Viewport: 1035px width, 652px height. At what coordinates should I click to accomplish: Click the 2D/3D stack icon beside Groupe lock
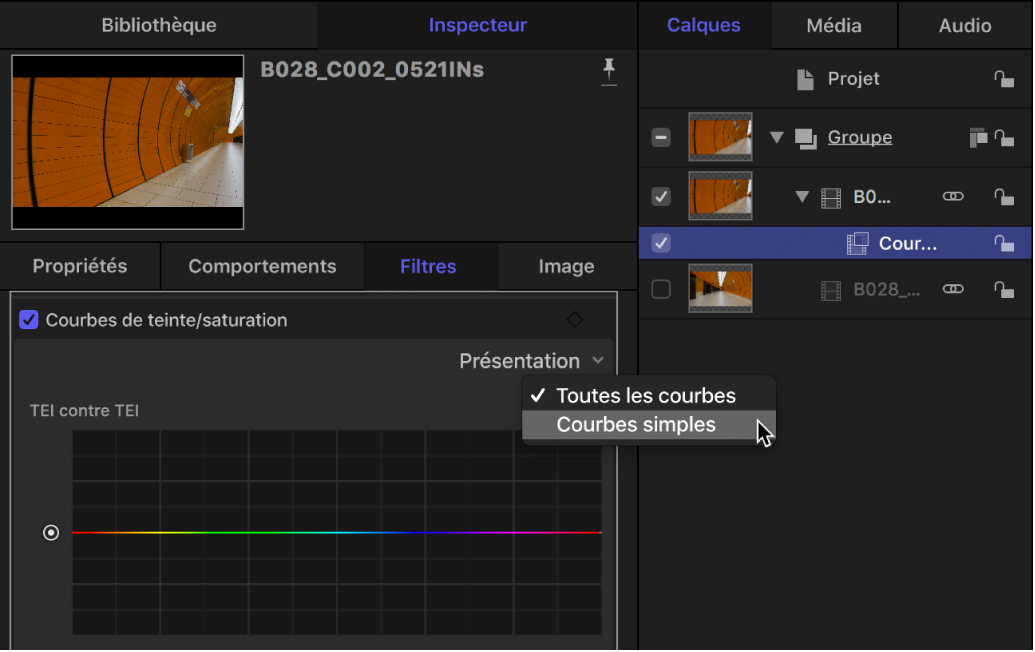tap(978, 138)
